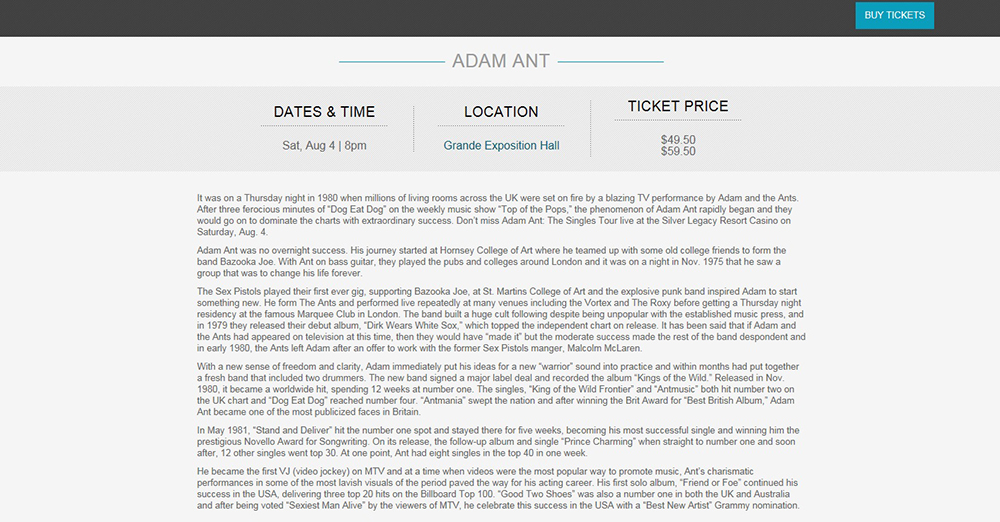Image resolution: width=1000 pixels, height=522 pixels.
Task: Click the dark header bar at top
Action: [400, 17]
